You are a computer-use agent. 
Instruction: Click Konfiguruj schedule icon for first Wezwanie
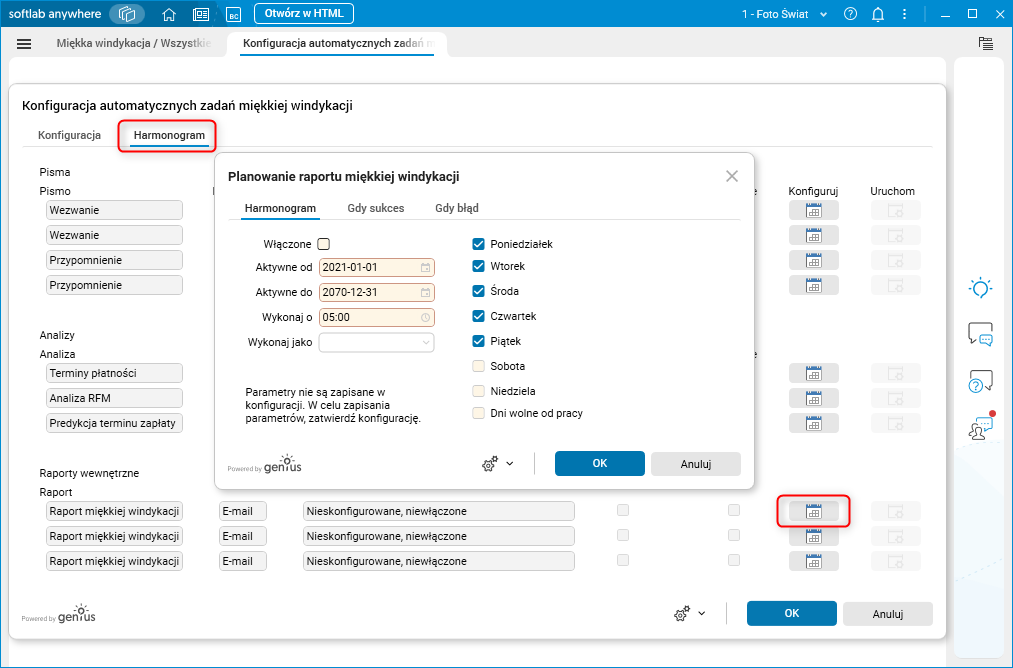813,210
